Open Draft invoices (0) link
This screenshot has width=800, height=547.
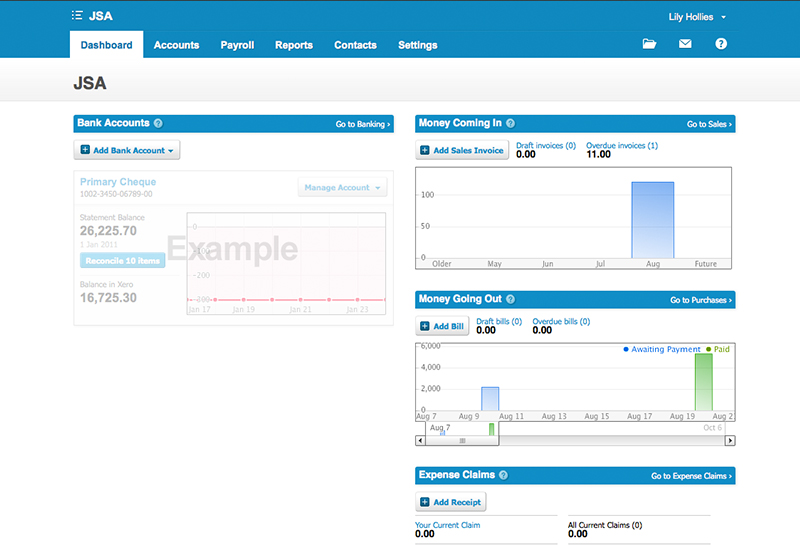546,145
